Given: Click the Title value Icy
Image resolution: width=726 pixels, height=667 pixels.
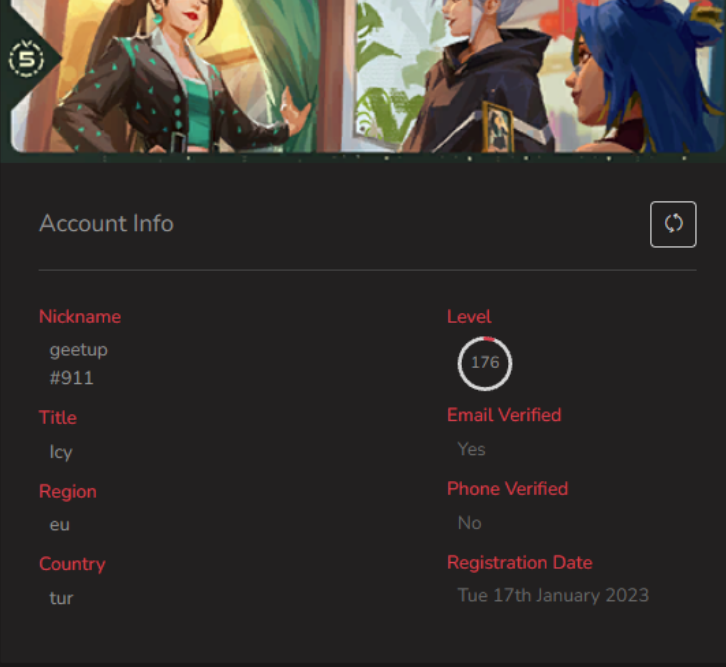Looking at the screenshot, I should [x=61, y=452].
